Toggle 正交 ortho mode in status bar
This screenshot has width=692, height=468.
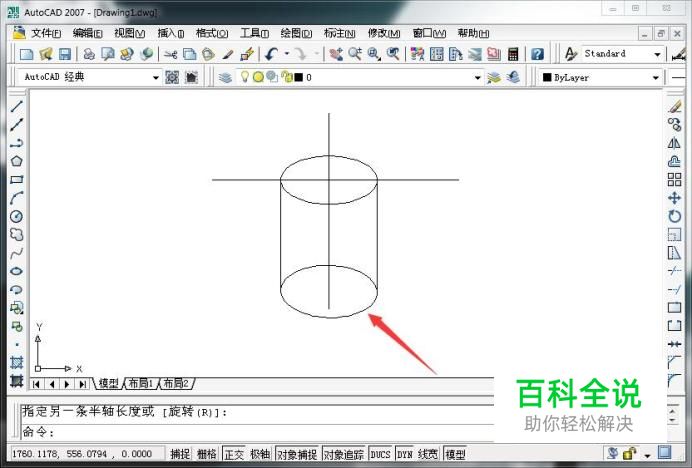[234, 454]
